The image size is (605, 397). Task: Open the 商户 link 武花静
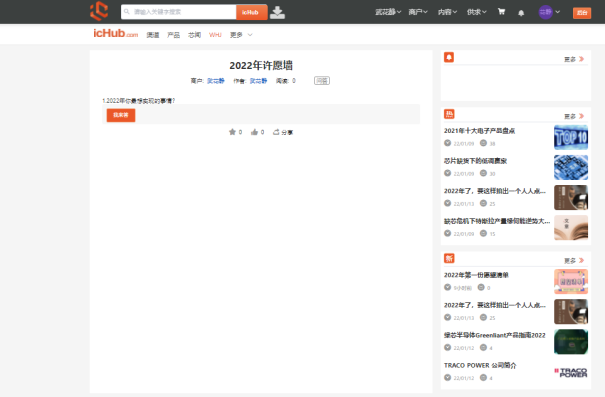(216, 81)
